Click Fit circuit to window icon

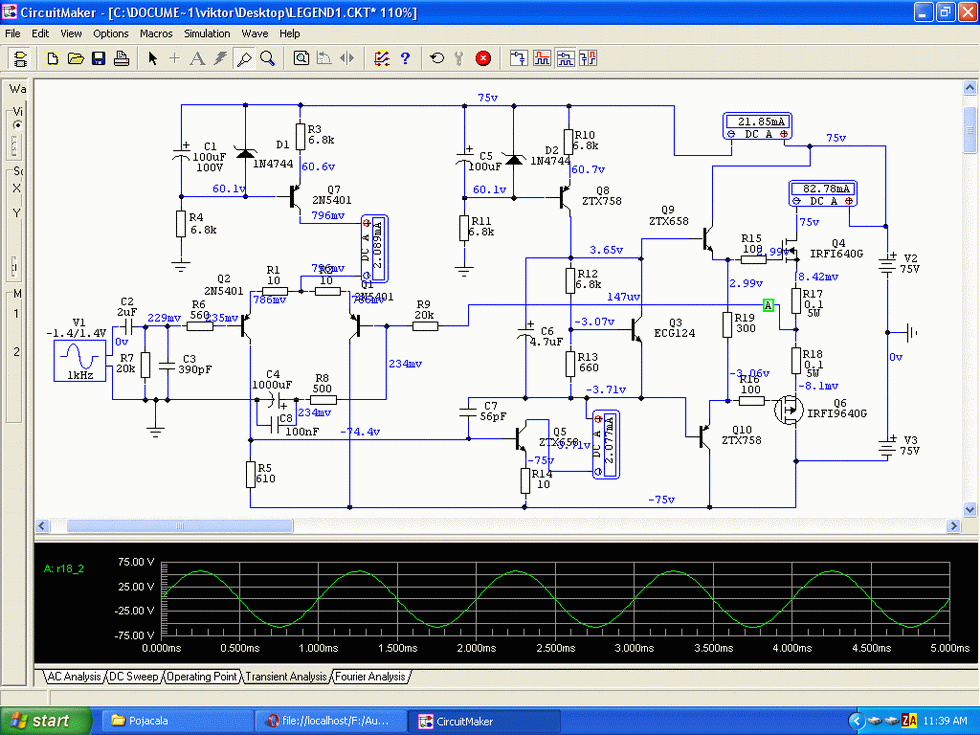point(301,59)
